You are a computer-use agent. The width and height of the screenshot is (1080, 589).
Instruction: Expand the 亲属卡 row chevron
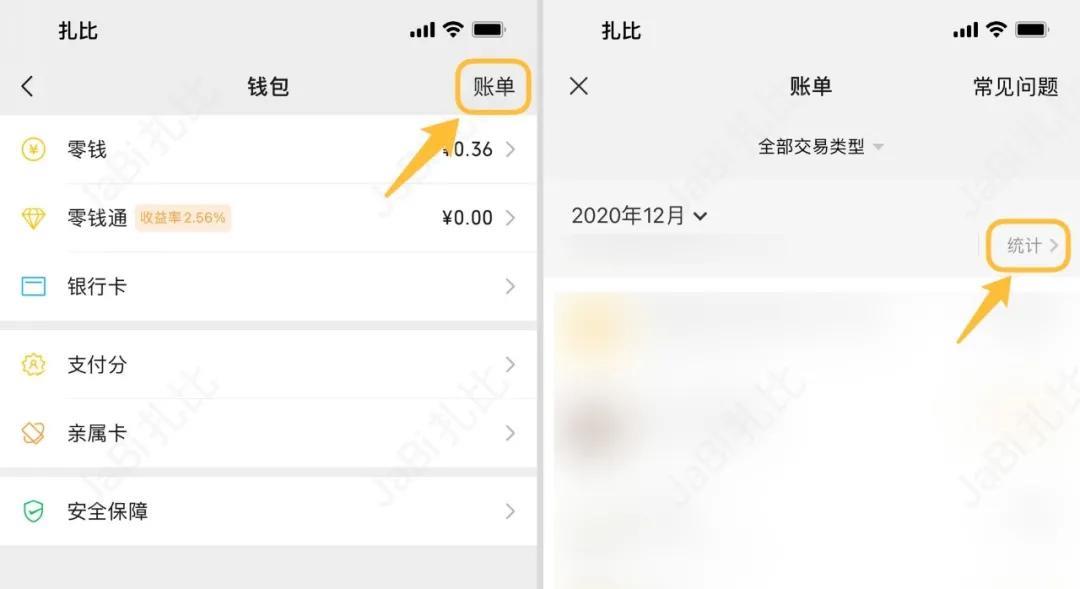(x=510, y=433)
